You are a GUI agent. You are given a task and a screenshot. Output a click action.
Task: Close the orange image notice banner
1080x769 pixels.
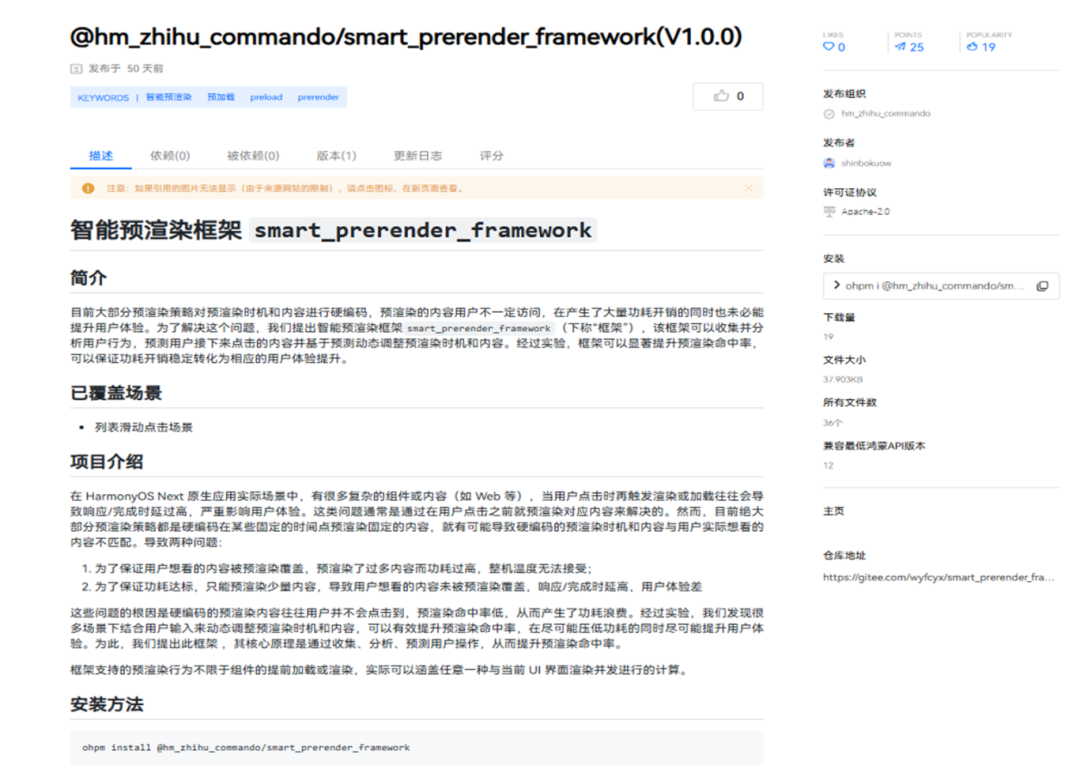click(748, 188)
